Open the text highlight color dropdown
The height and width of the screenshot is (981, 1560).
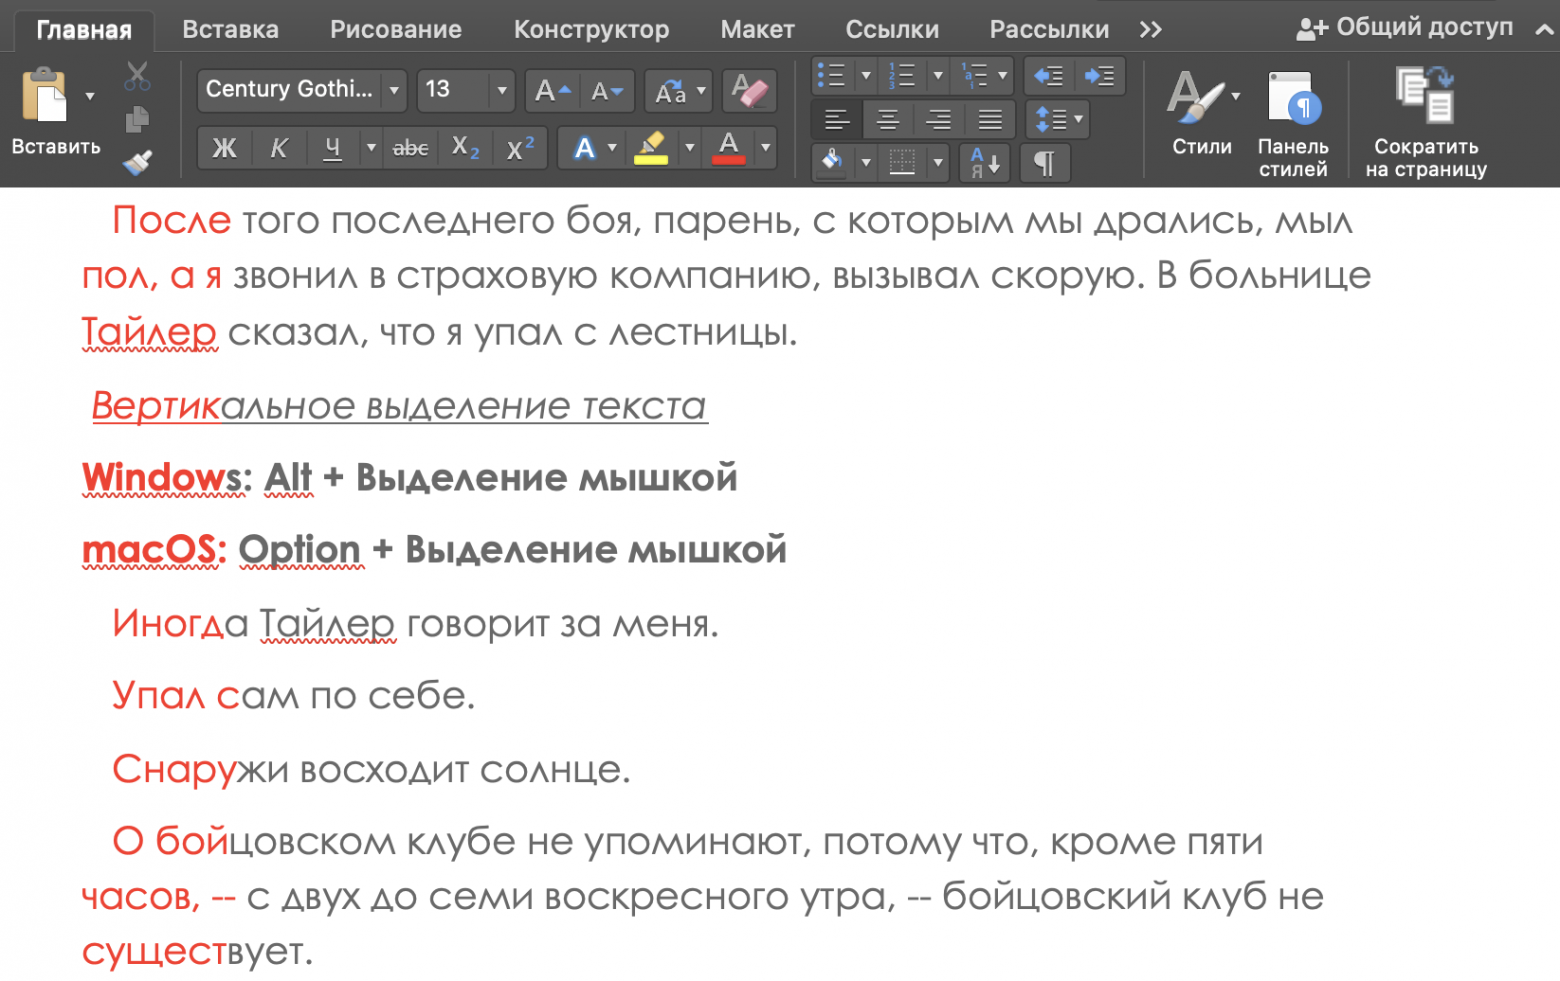689,148
